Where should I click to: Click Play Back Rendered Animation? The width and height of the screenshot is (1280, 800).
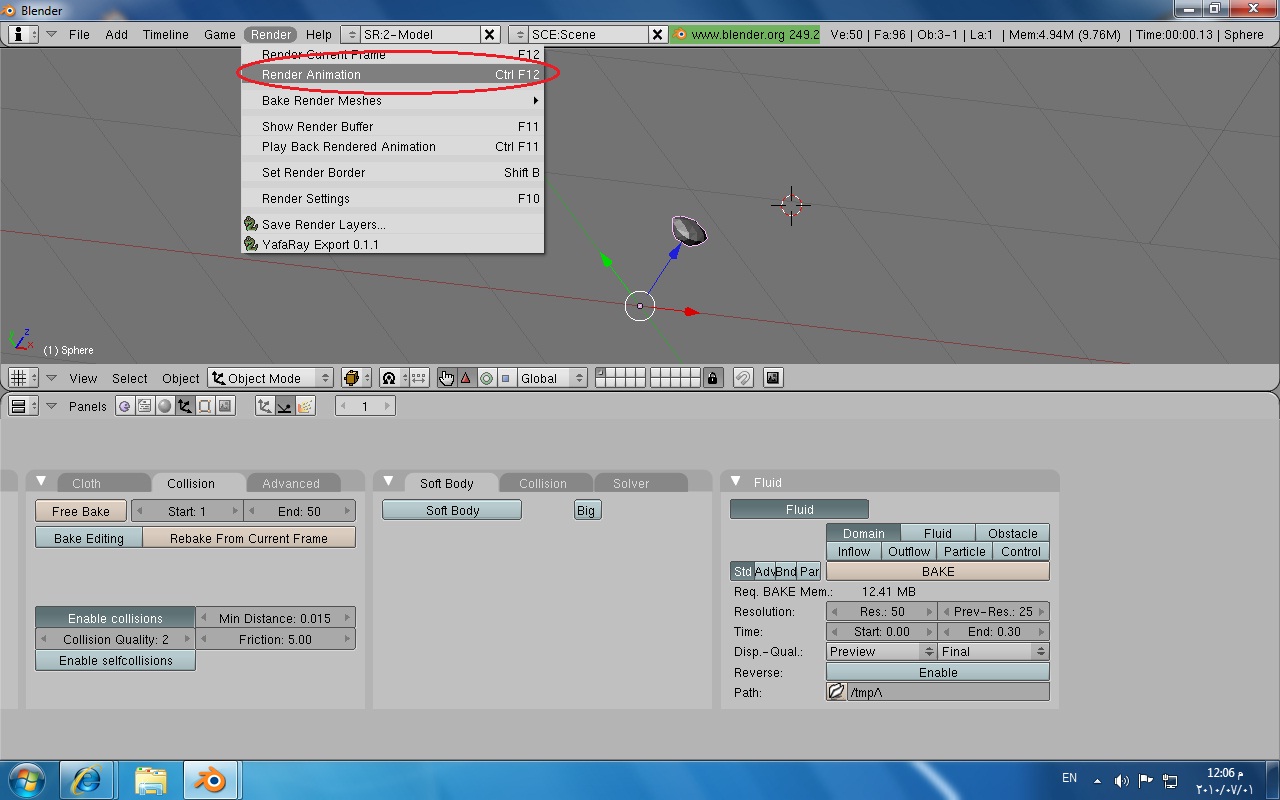(x=393, y=146)
